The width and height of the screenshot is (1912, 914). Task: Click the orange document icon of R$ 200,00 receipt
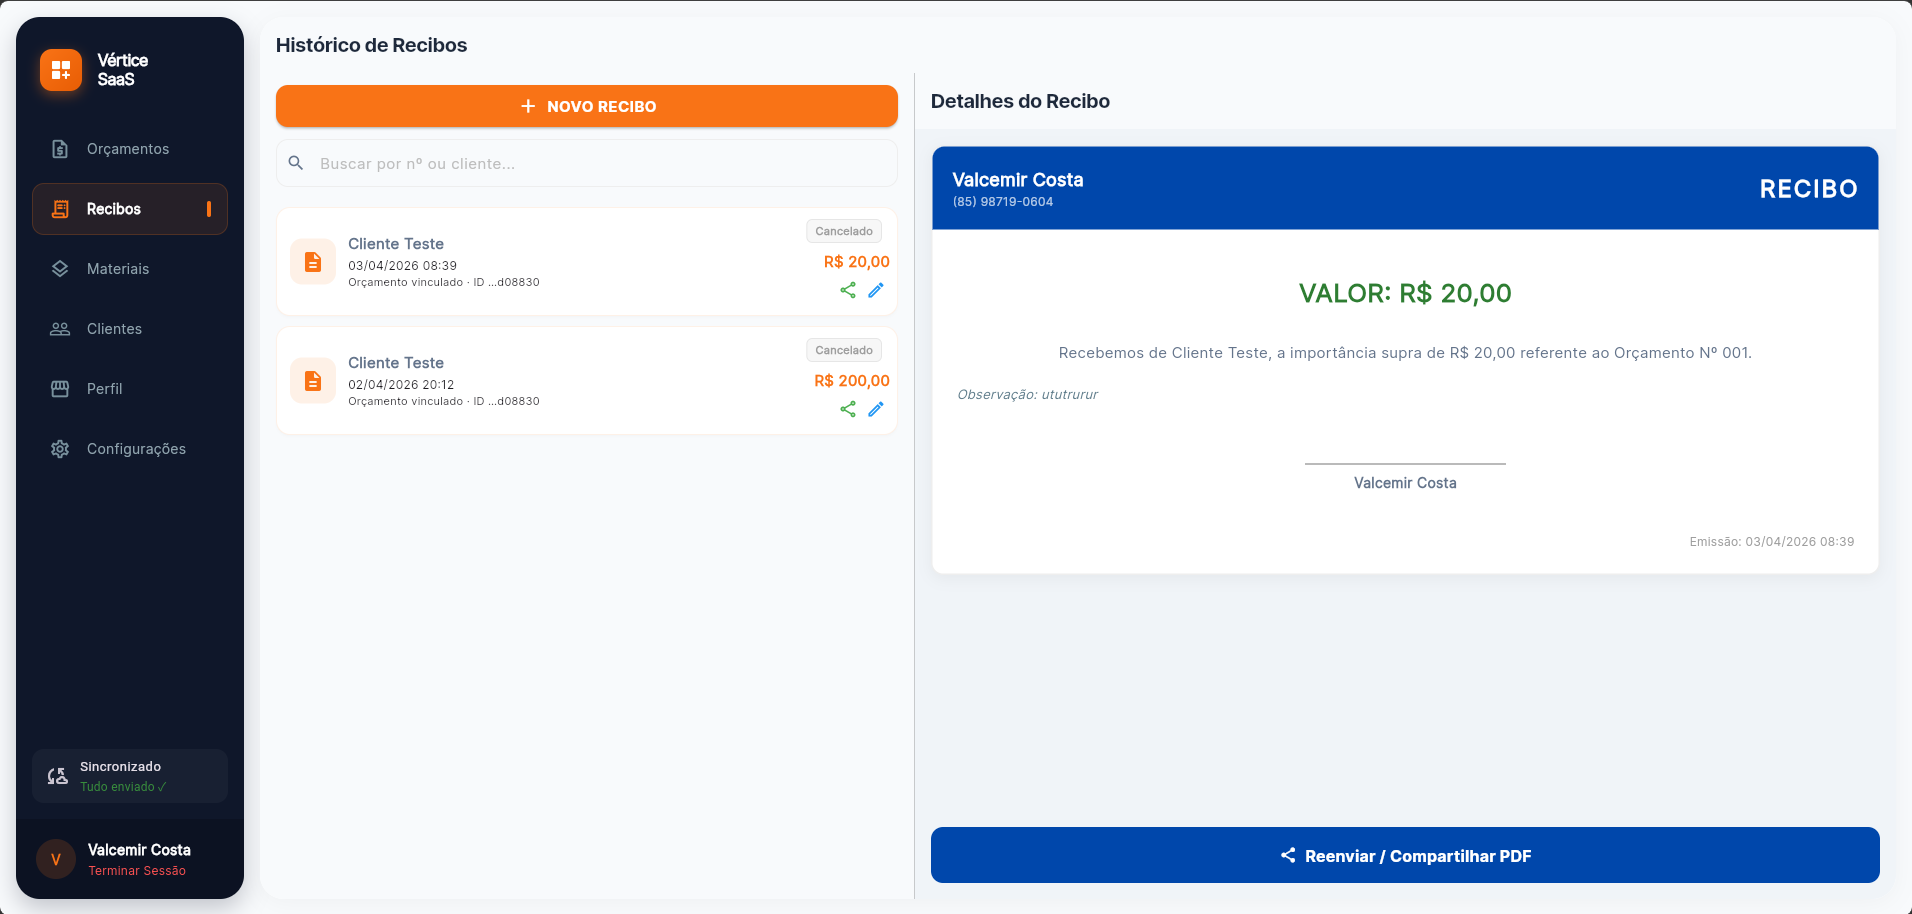click(313, 381)
